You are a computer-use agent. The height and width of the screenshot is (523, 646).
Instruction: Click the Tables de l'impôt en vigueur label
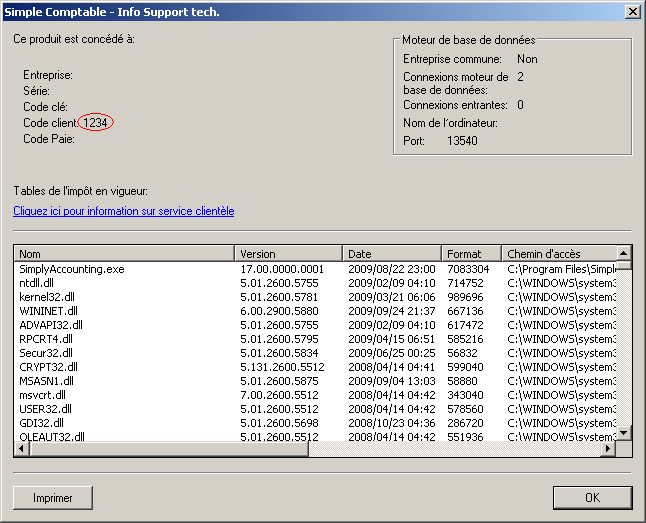(x=80, y=191)
